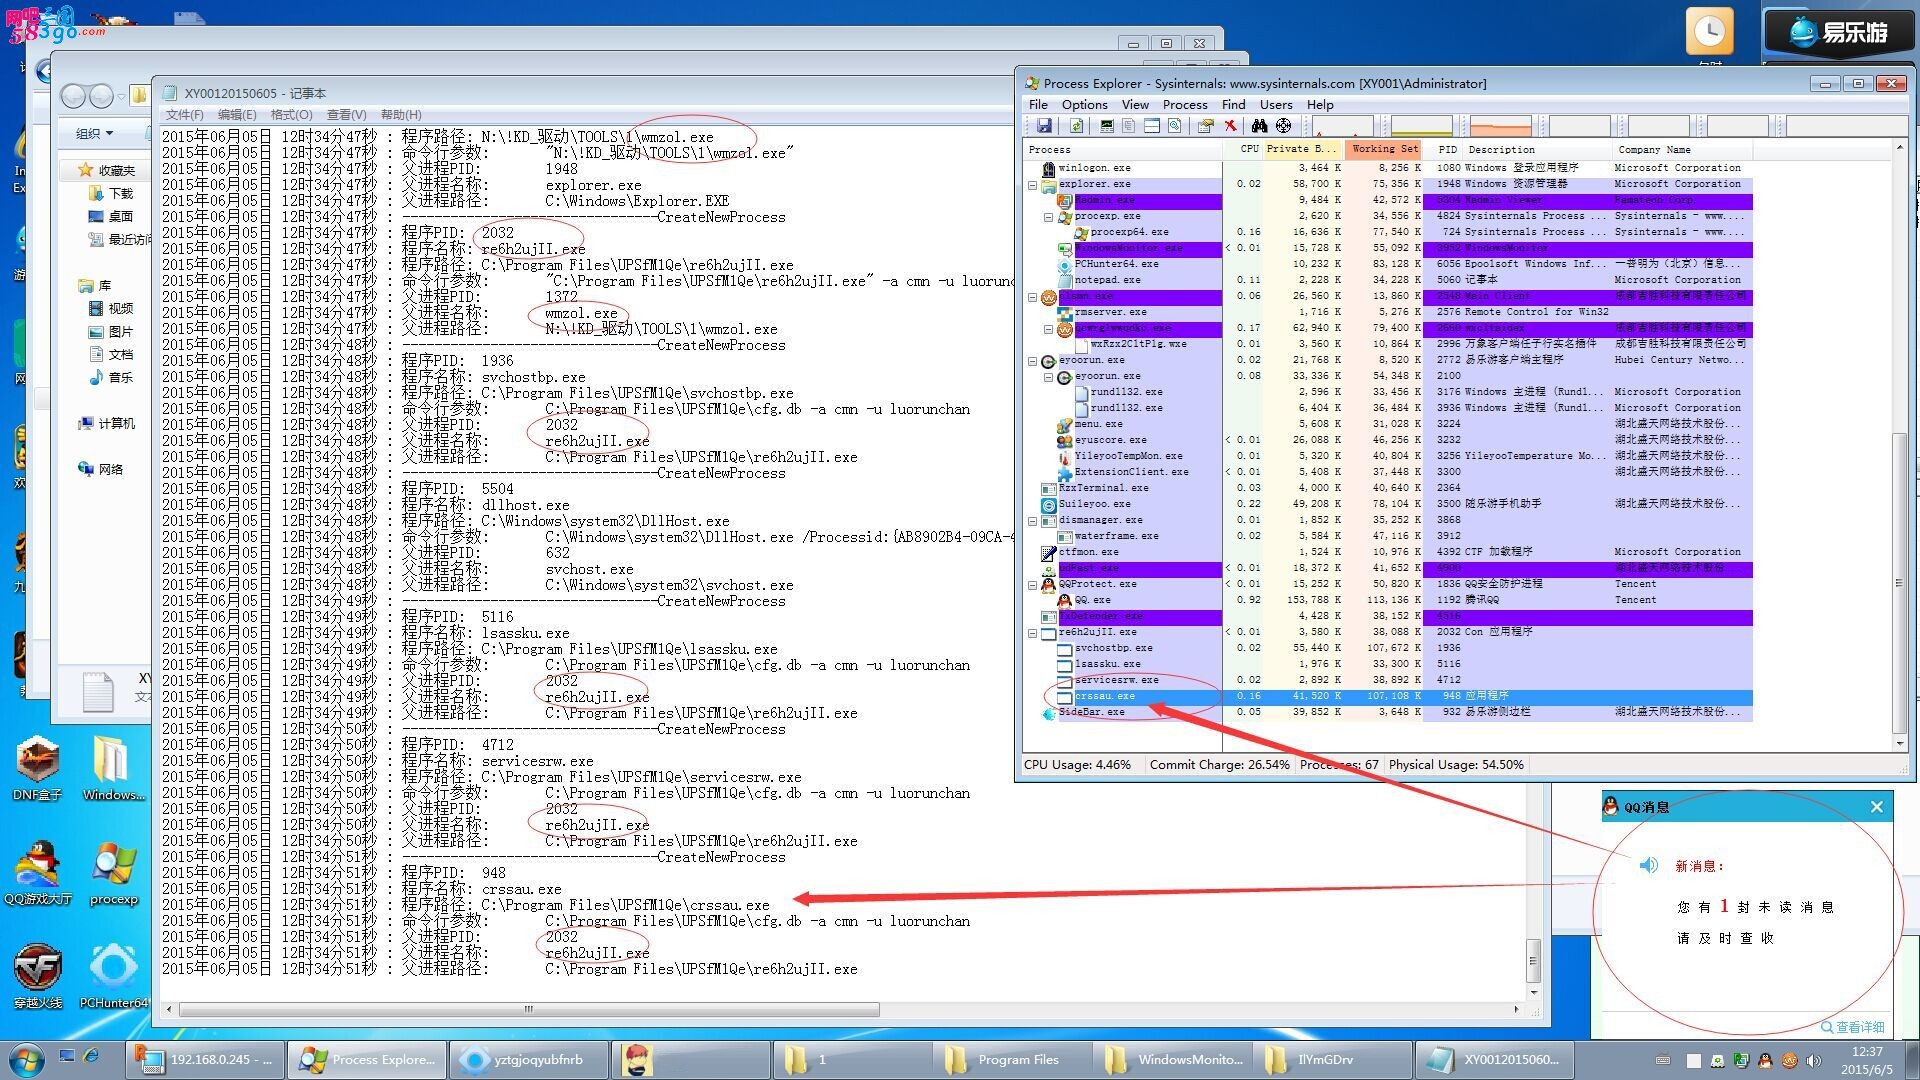The width and height of the screenshot is (1920, 1080).
Task: Select the ctfmon.exe process row
Action: 1388,552
